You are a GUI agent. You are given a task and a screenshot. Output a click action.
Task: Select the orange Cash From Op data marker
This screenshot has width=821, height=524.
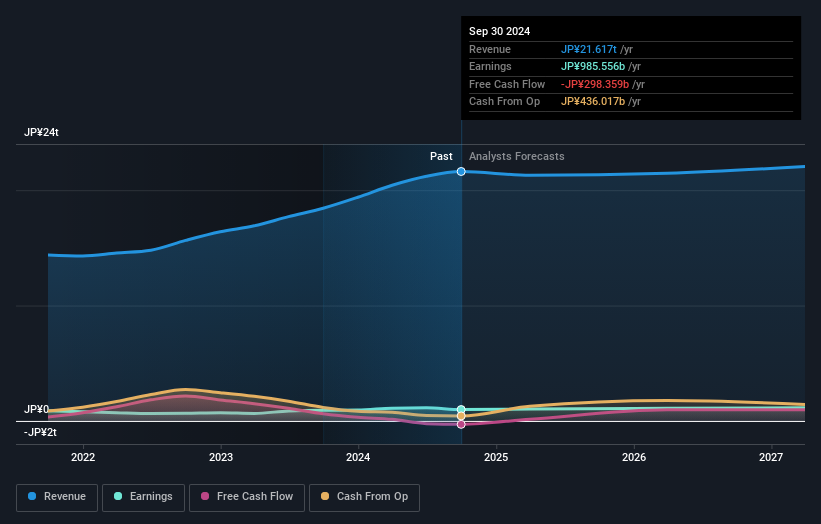coord(461,416)
